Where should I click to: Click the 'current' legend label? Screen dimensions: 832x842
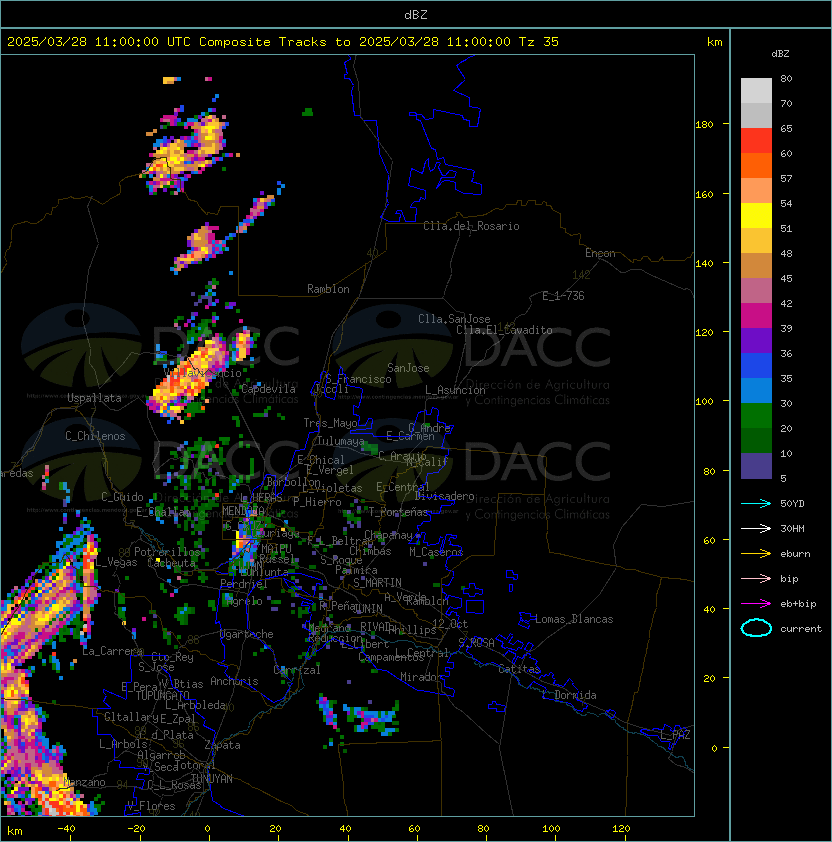pos(801,629)
